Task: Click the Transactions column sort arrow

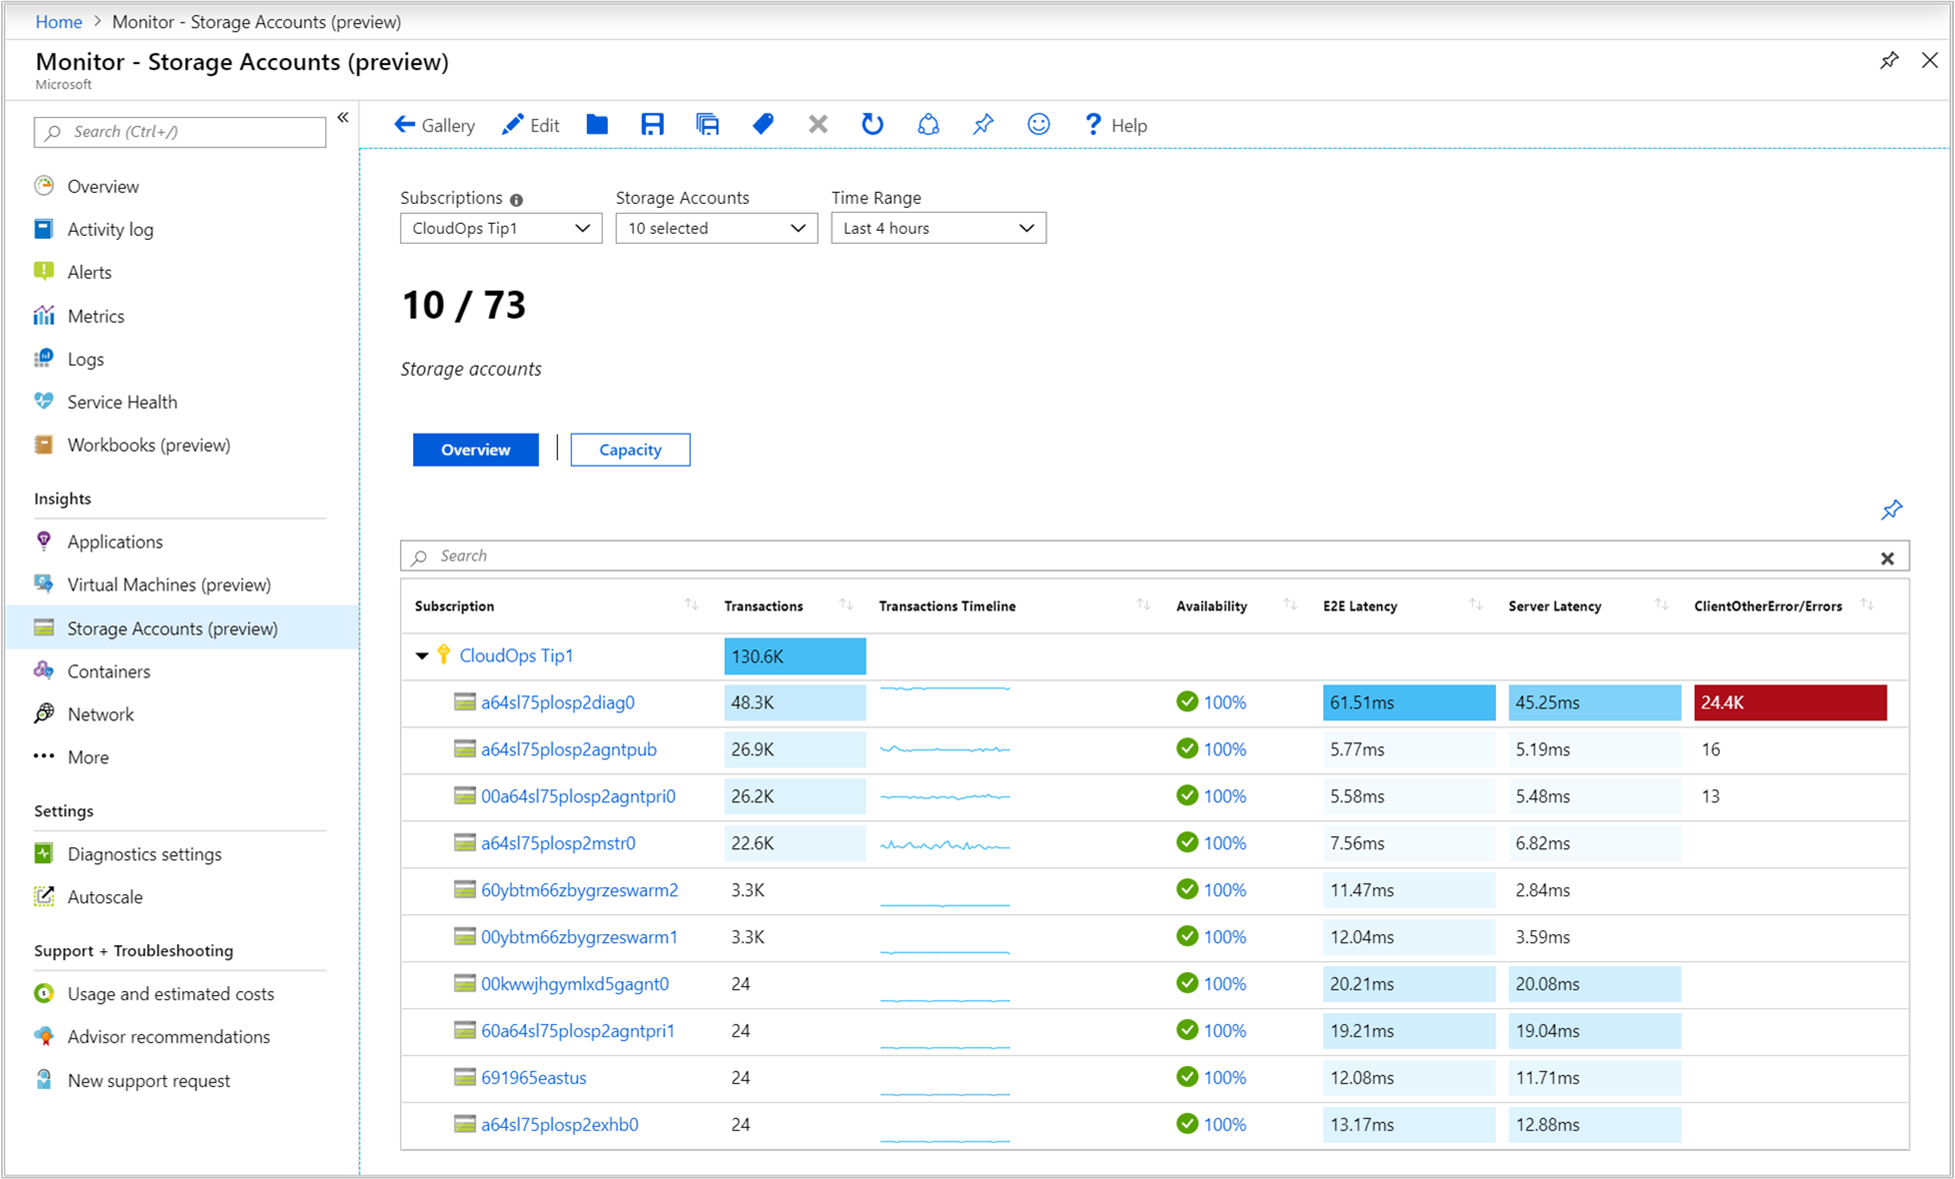Action: coord(849,605)
